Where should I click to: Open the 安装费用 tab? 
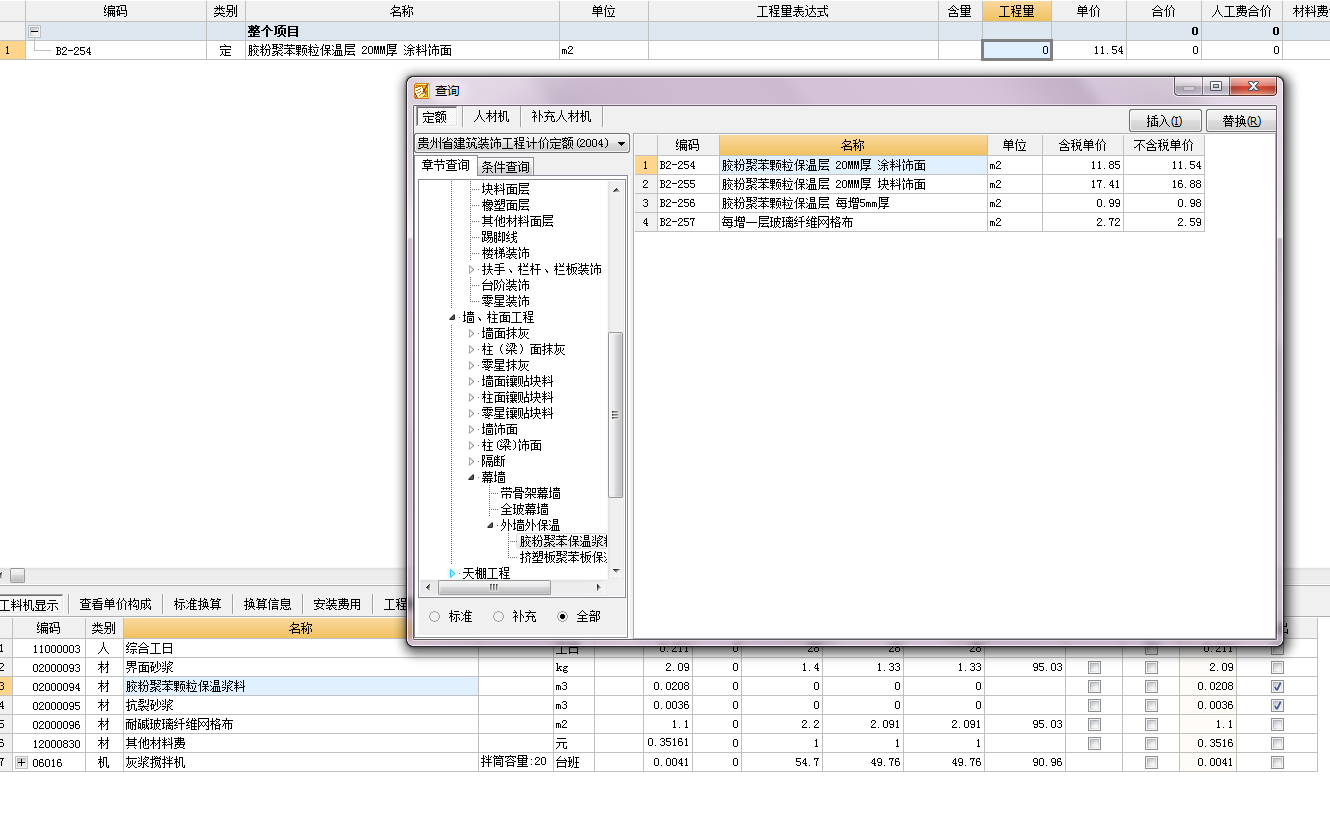[x=337, y=604]
